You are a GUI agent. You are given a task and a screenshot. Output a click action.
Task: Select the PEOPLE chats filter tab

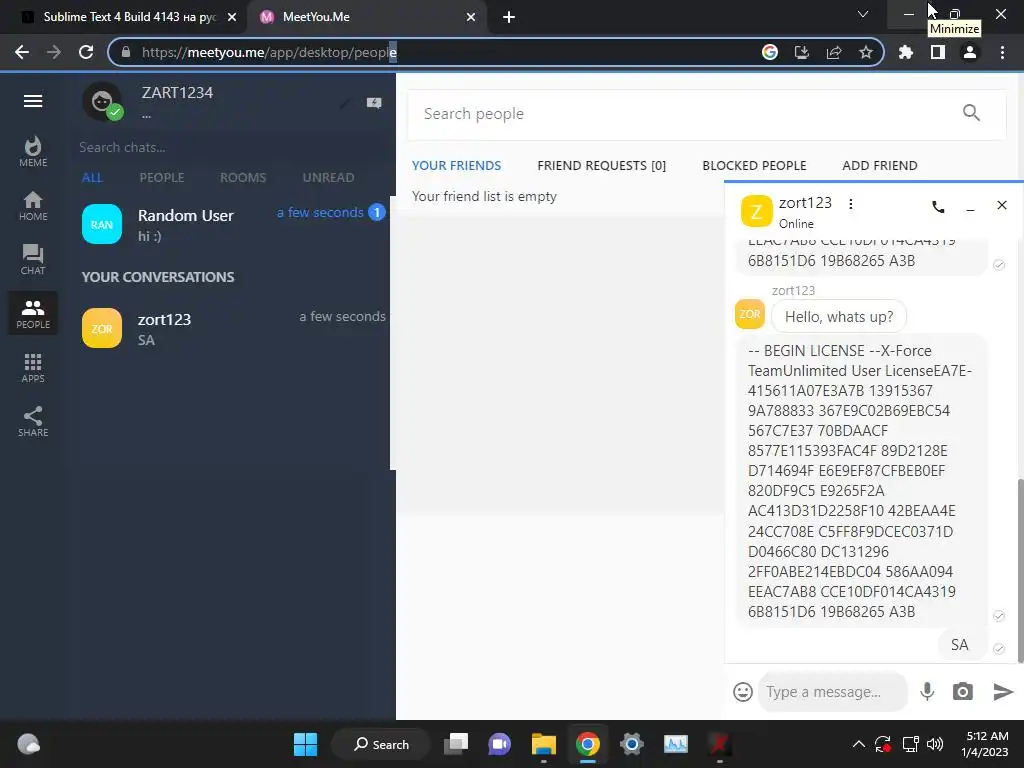[161, 178]
